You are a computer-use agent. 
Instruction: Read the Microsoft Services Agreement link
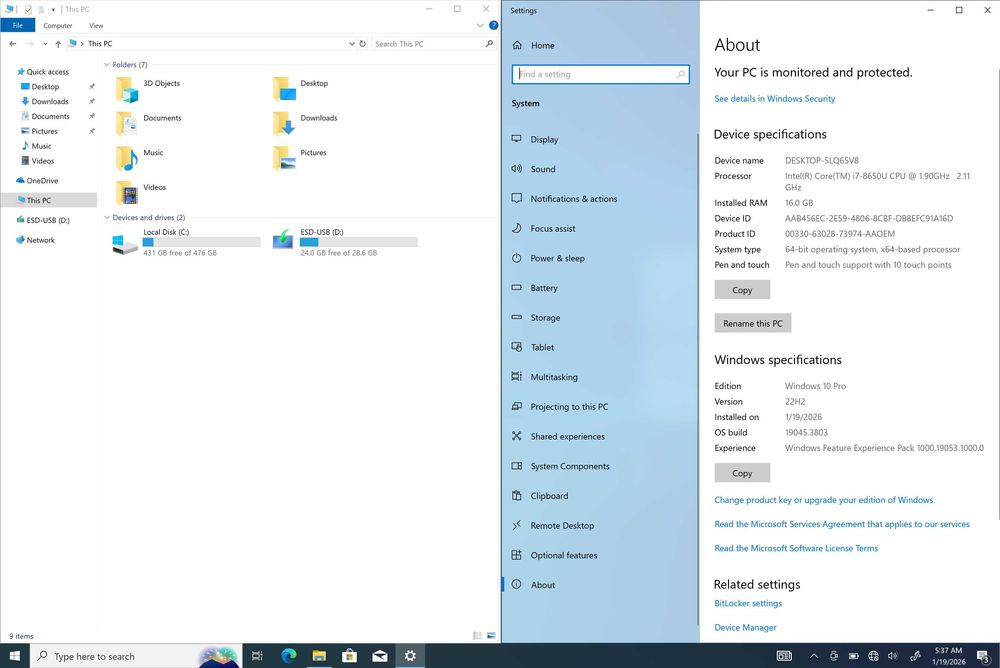tap(842, 524)
